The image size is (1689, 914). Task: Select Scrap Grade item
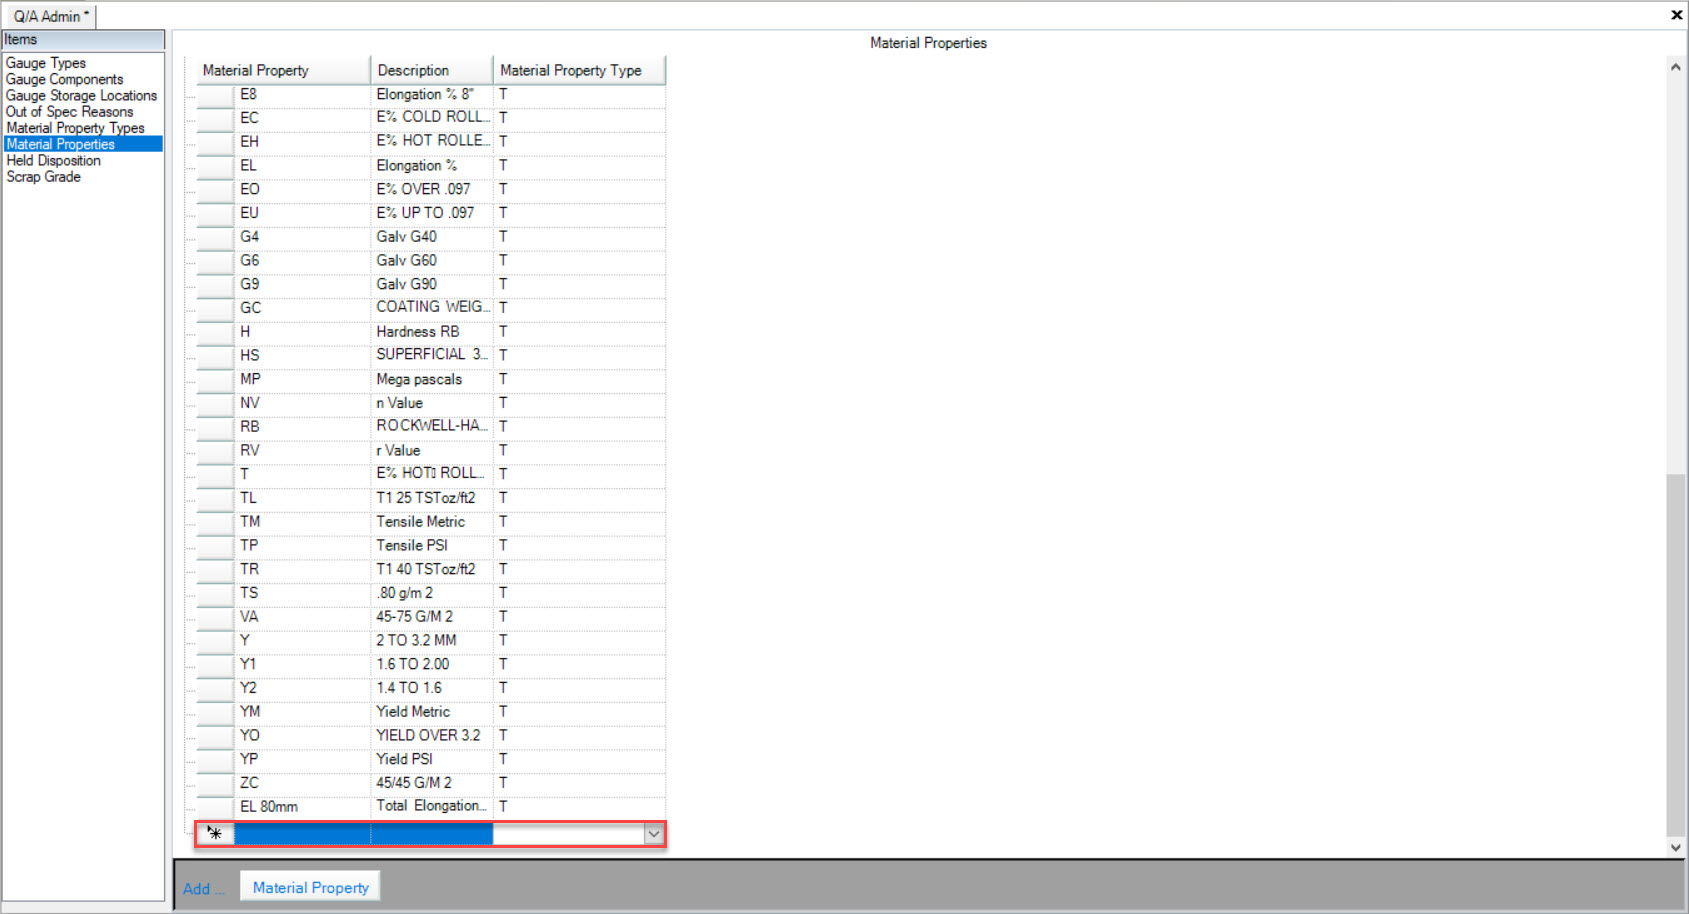click(44, 176)
